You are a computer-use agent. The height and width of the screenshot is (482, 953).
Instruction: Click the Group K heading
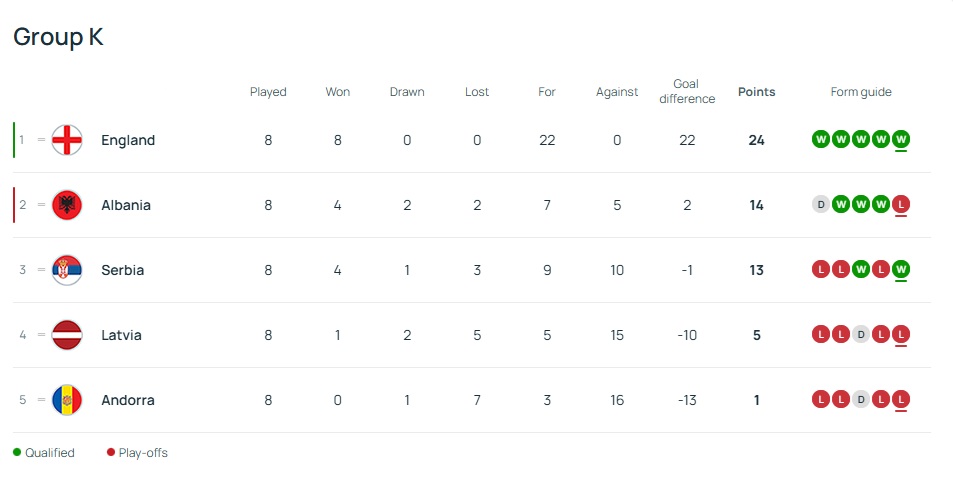point(58,37)
